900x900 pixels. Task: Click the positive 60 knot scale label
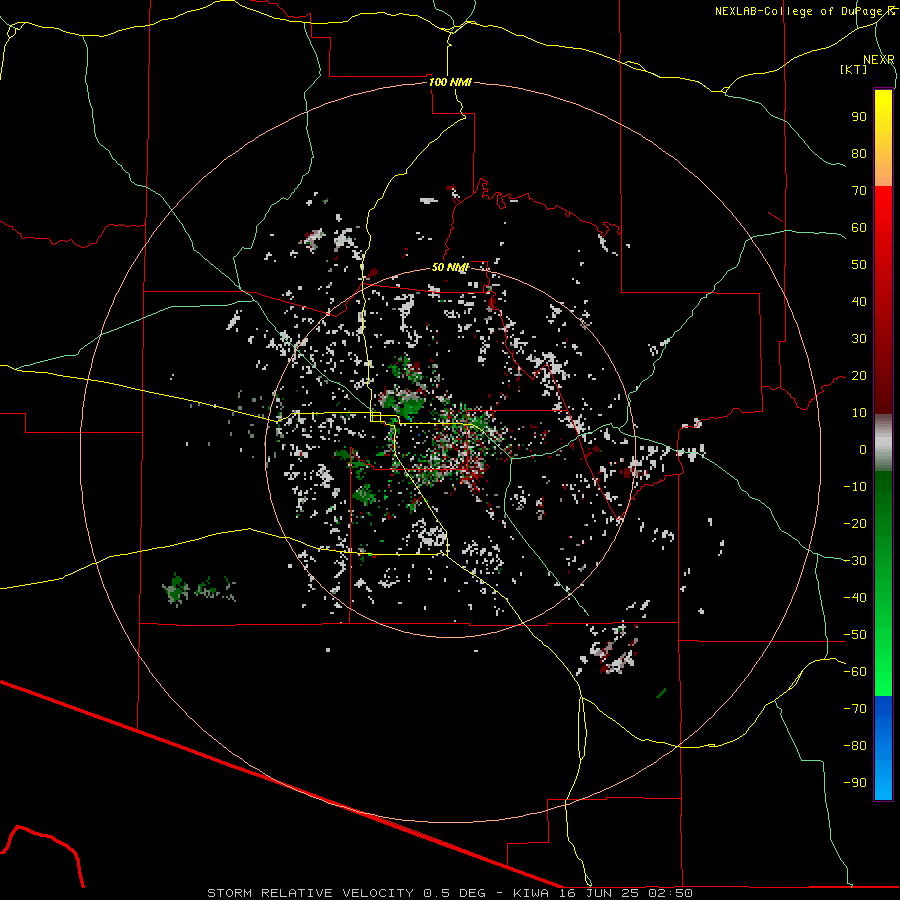click(x=859, y=227)
